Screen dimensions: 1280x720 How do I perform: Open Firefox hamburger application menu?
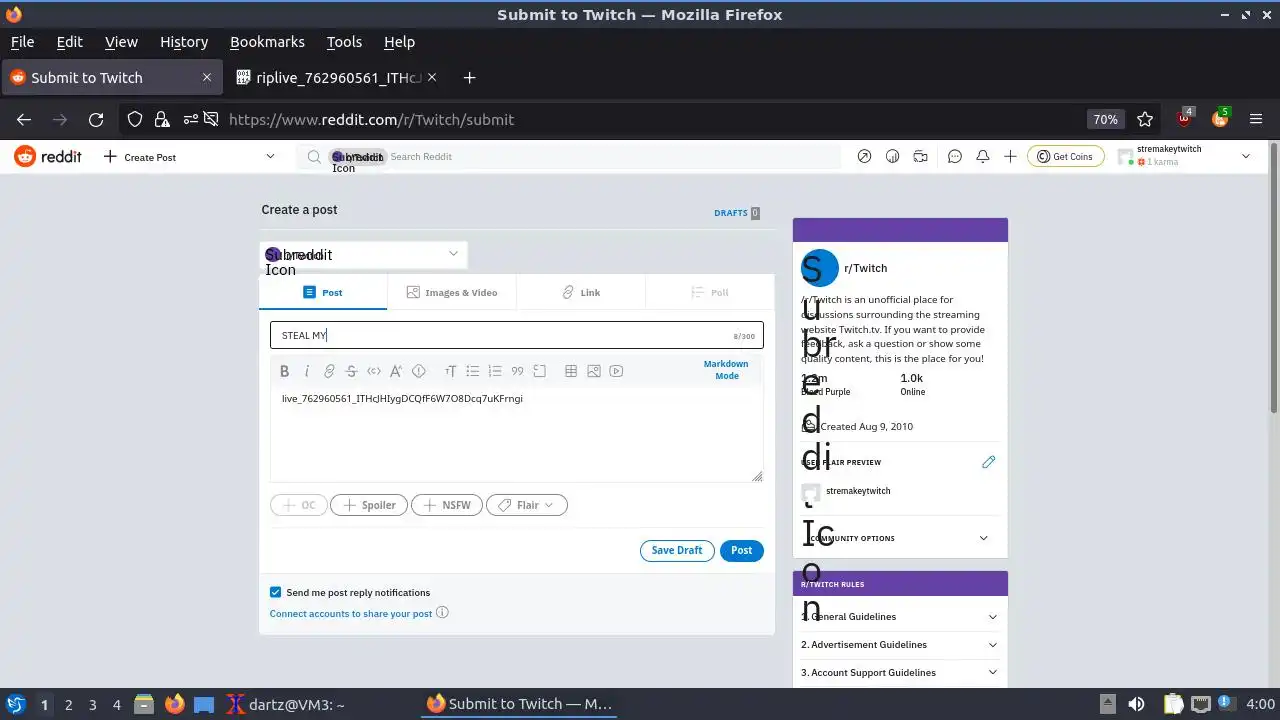coord(1256,119)
